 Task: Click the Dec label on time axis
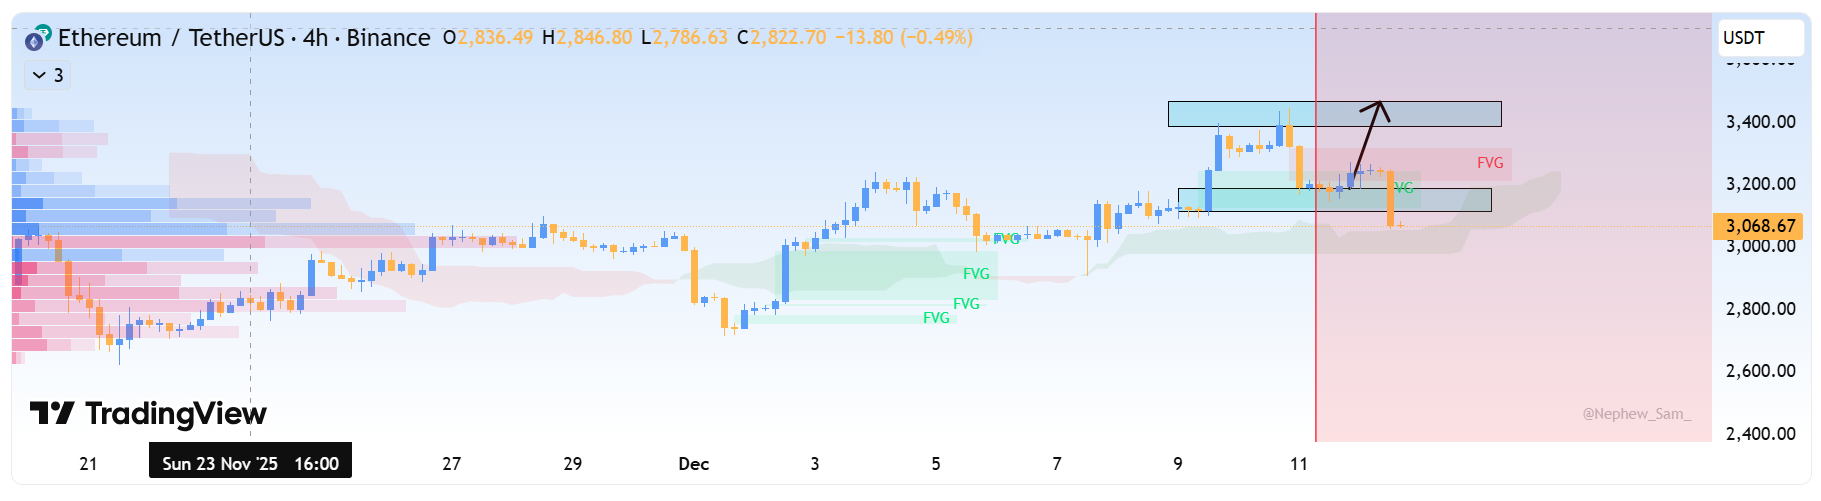click(x=693, y=464)
